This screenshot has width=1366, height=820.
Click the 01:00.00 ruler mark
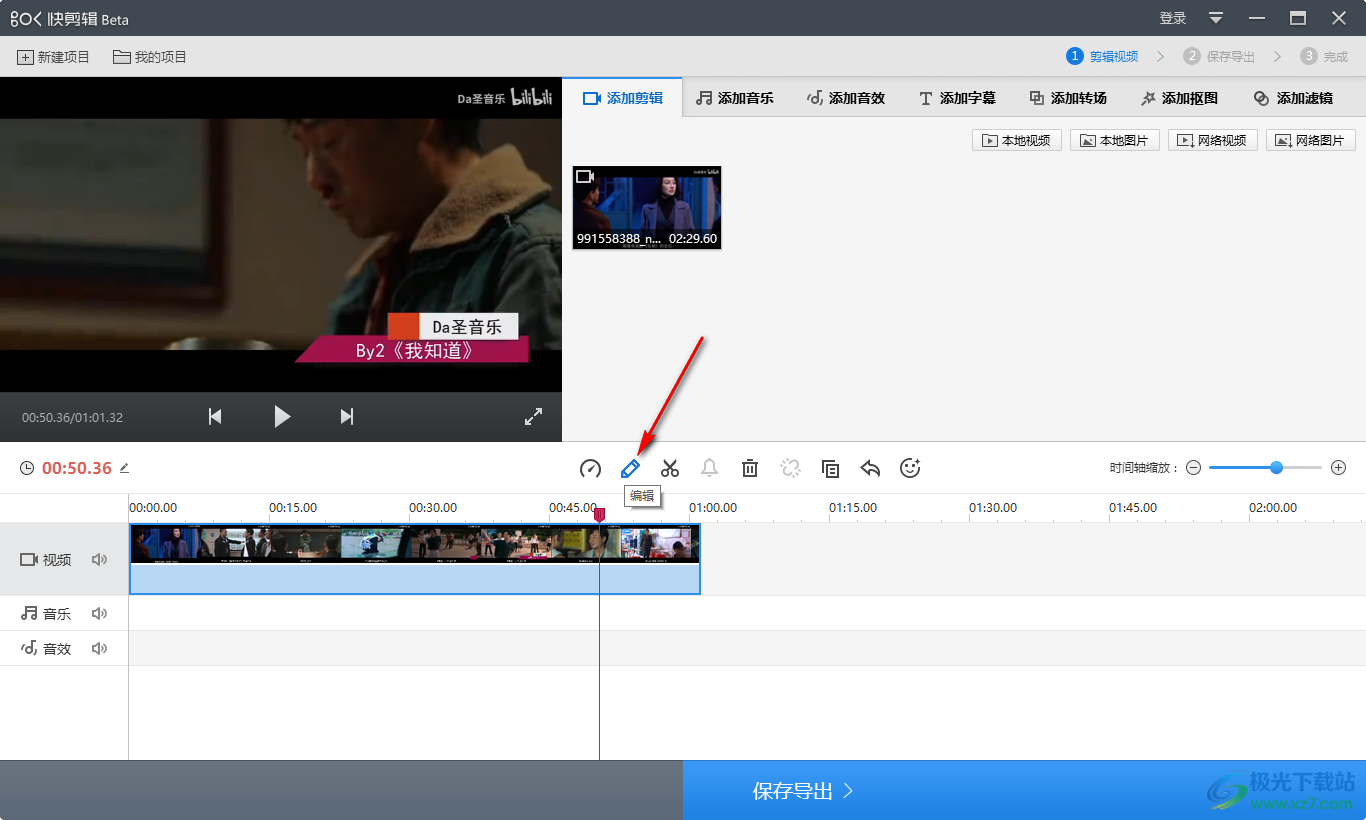pyautogui.click(x=713, y=508)
